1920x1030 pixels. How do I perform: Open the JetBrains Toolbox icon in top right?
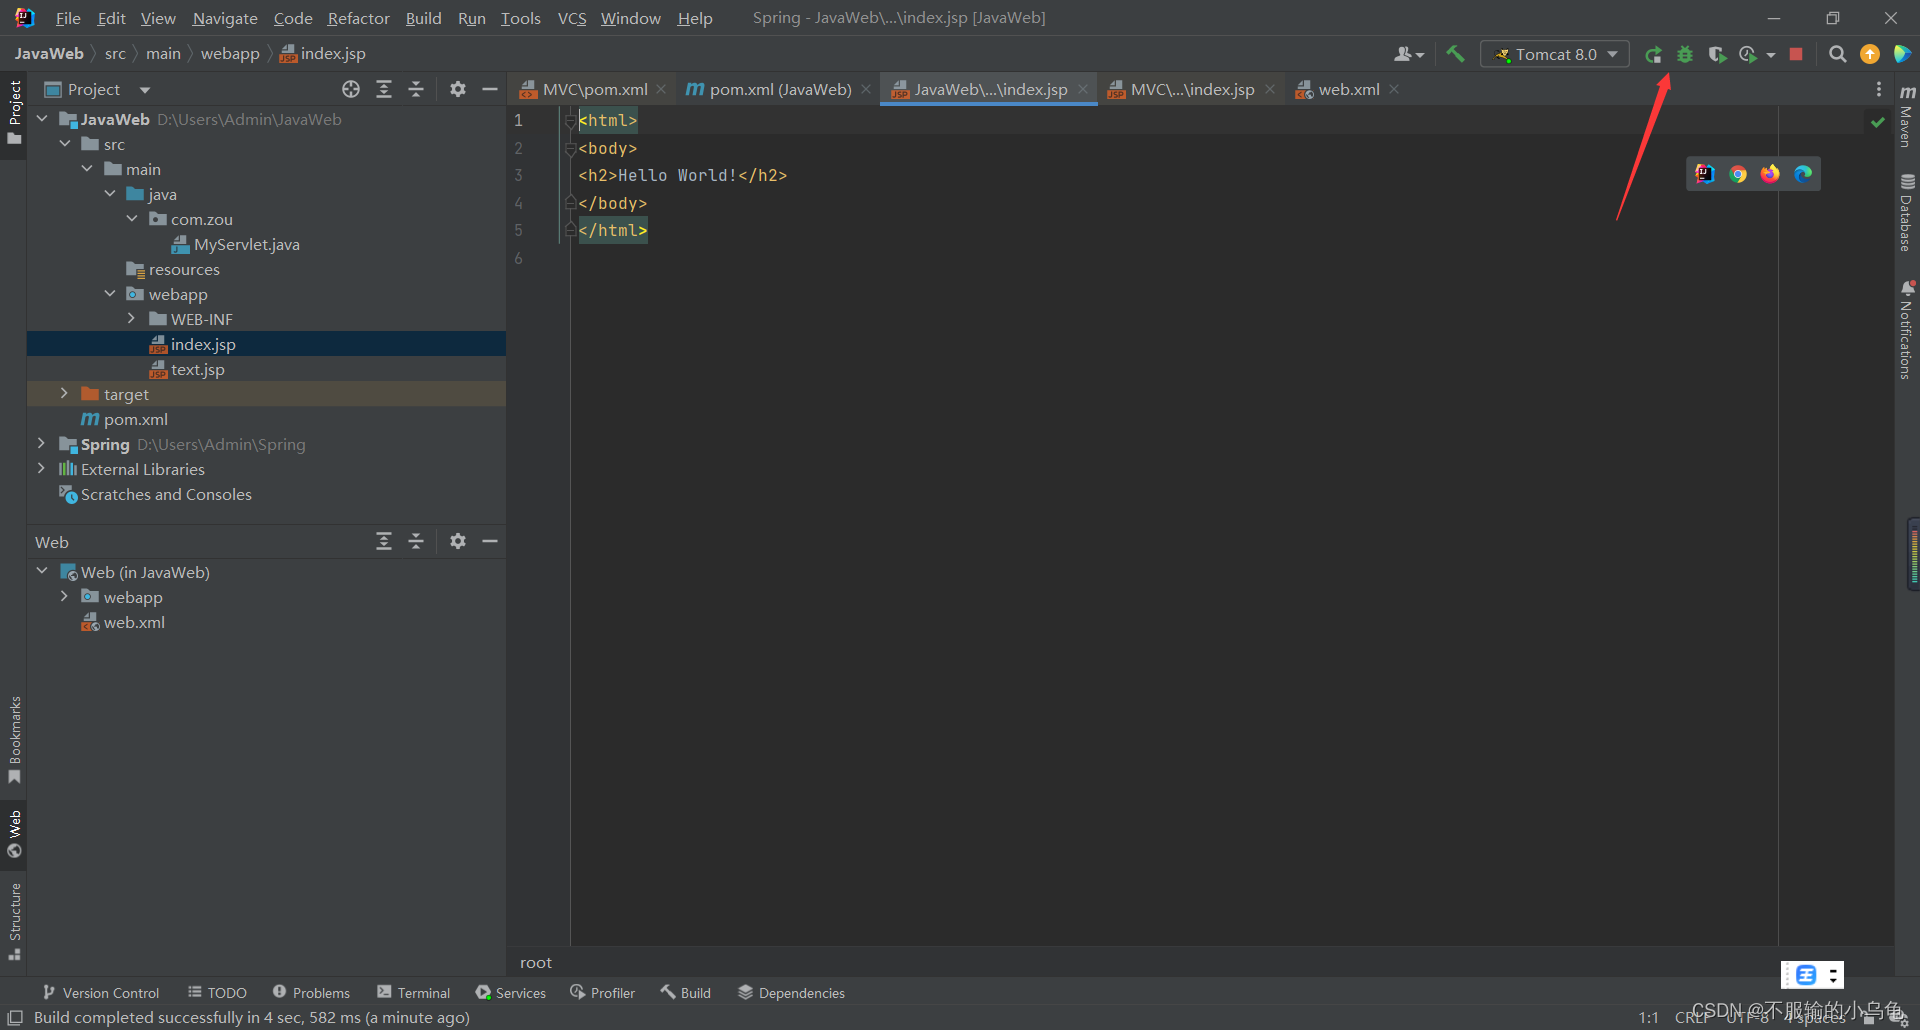(x=1902, y=55)
